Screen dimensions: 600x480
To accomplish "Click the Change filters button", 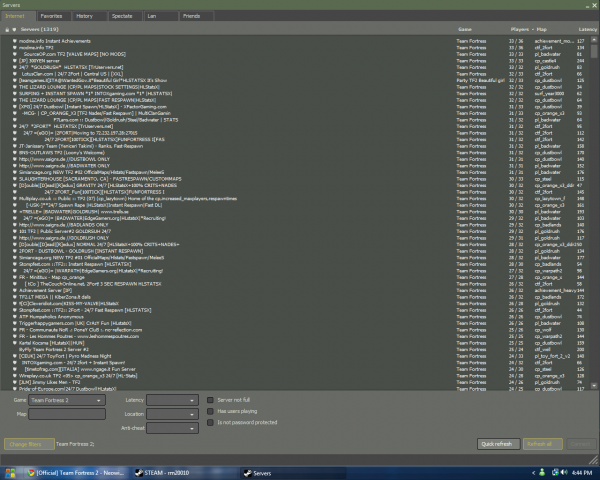I will (29, 444).
